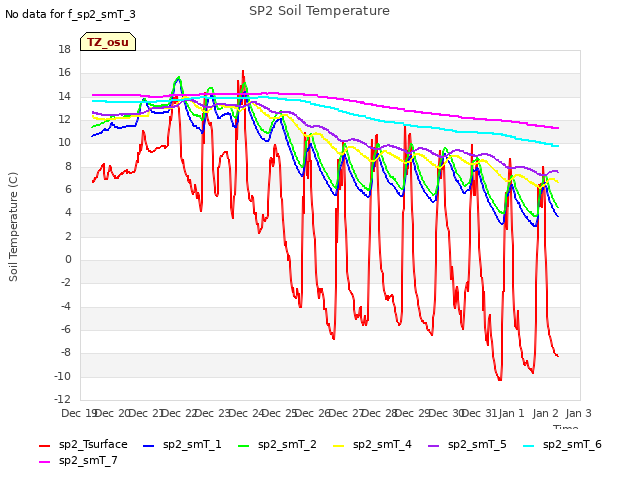Click the Soil Temperature (C) axis label

pyautogui.click(x=13, y=227)
